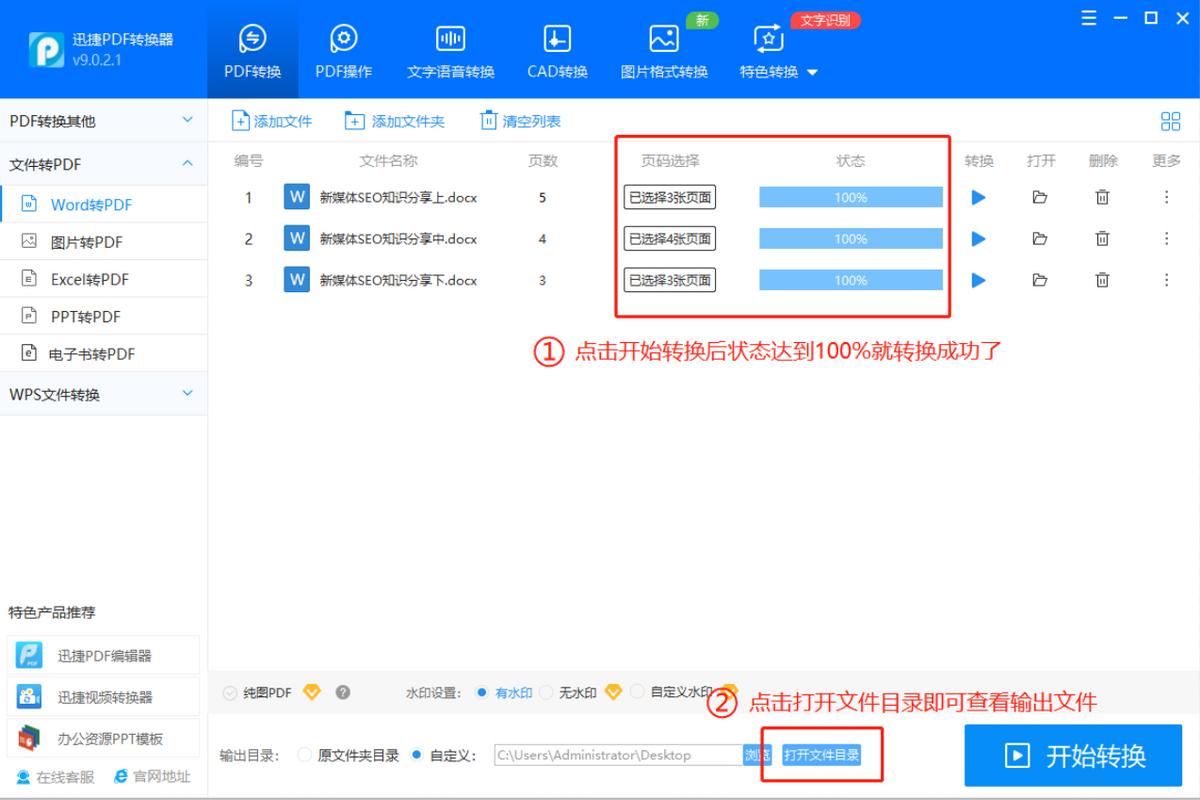Start conversion for 新媒体SEO知识分享上.docx via play icon
This screenshot has height=800, width=1200.
point(978,197)
